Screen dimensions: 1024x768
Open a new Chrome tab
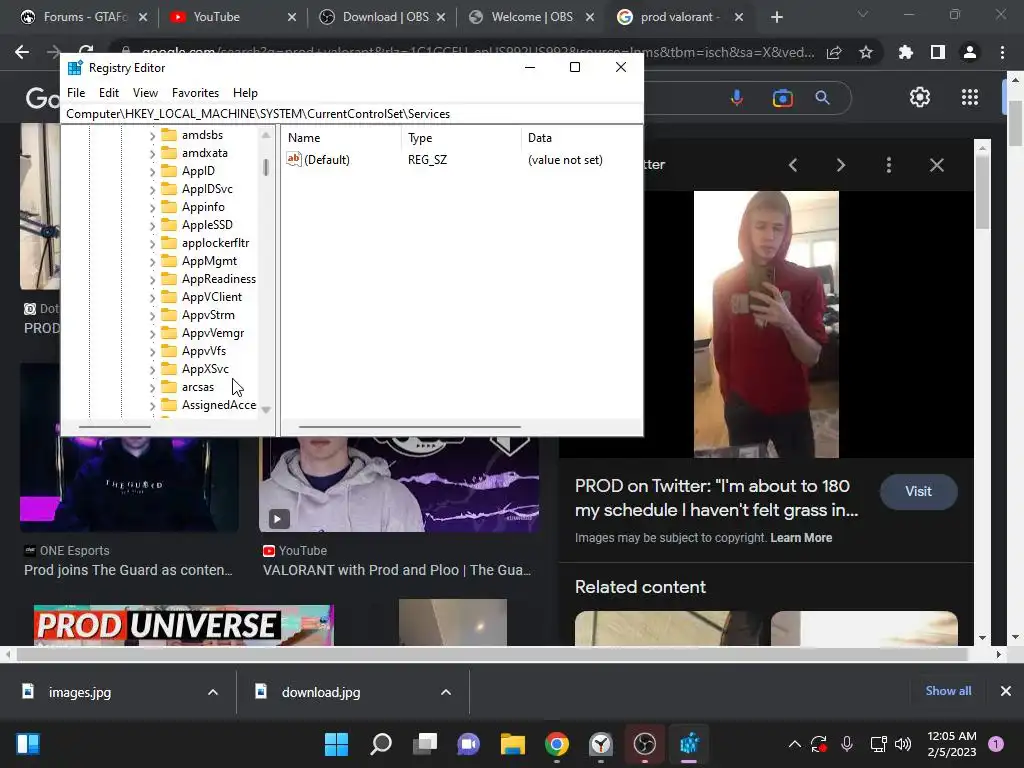pyautogui.click(x=776, y=17)
